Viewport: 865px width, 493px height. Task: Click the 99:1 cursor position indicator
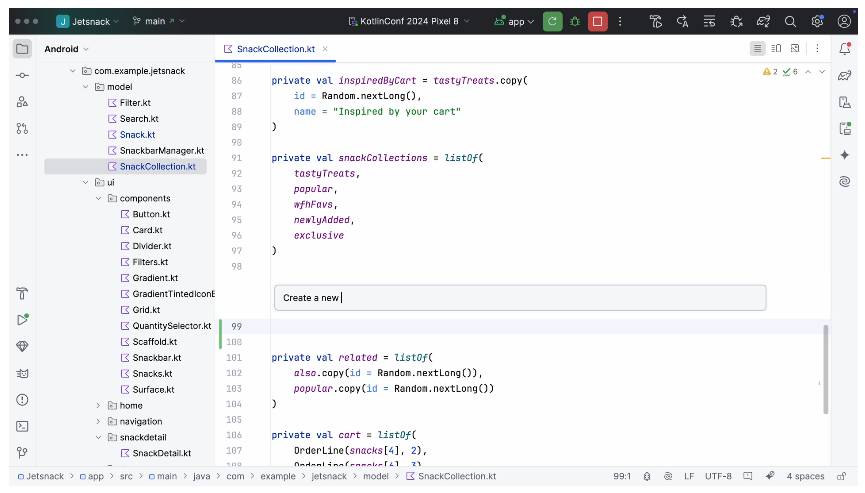(x=622, y=476)
